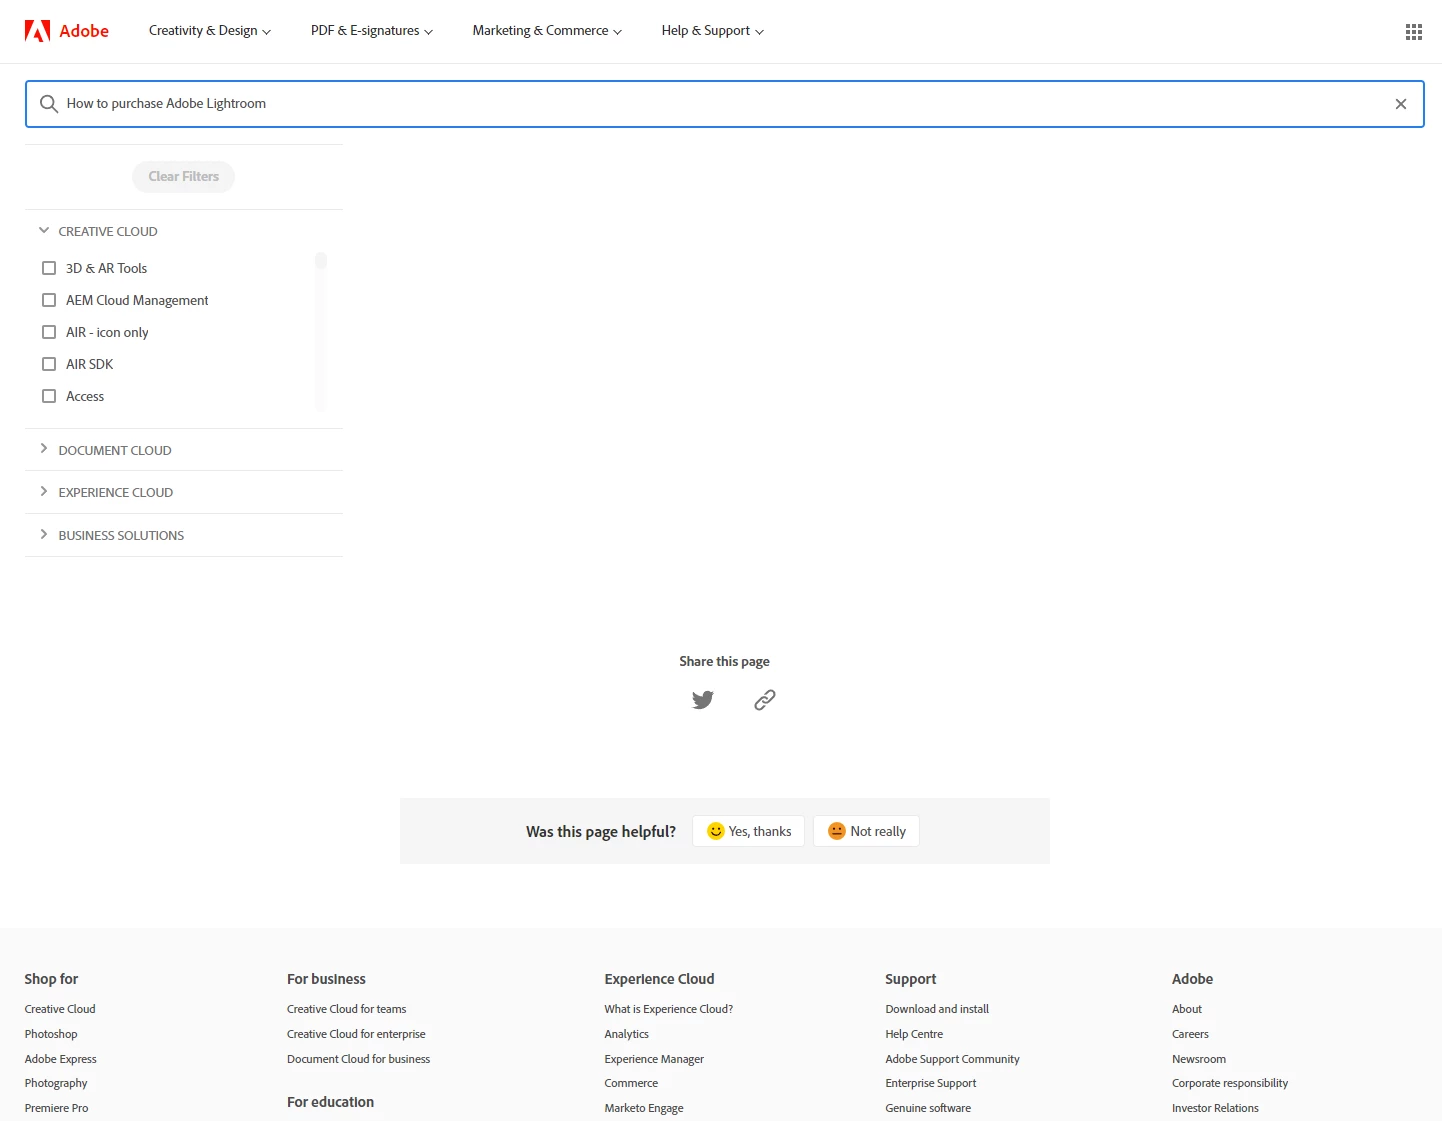Viewport: 1442px width, 1121px height.
Task: Open the Download and install link
Action: (x=937, y=1009)
